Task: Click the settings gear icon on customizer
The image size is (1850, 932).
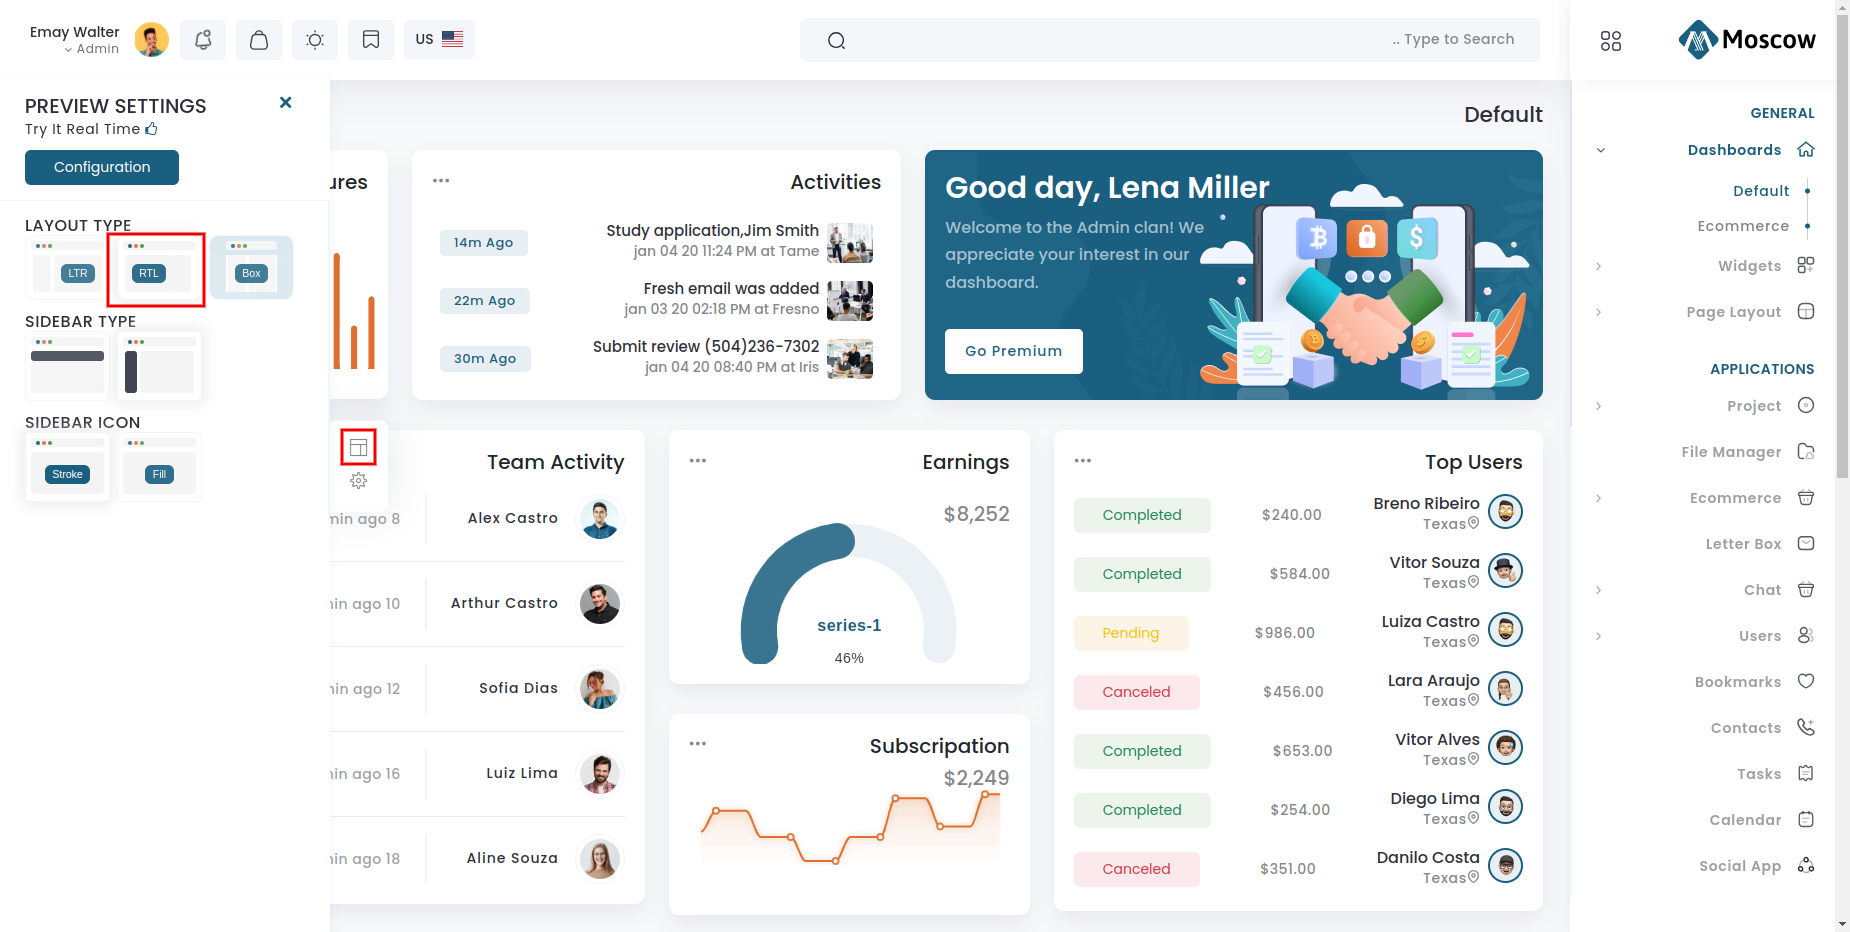Action: pyautogui.click(x=359, y=481)
